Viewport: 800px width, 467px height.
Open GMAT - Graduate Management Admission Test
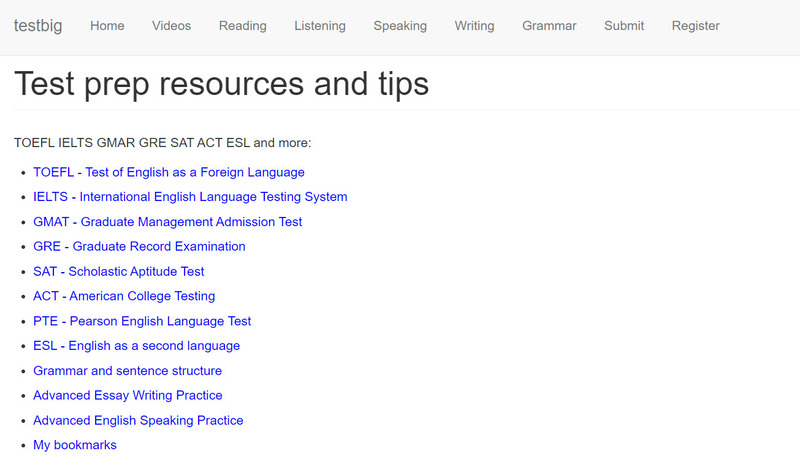pos(167,222)
